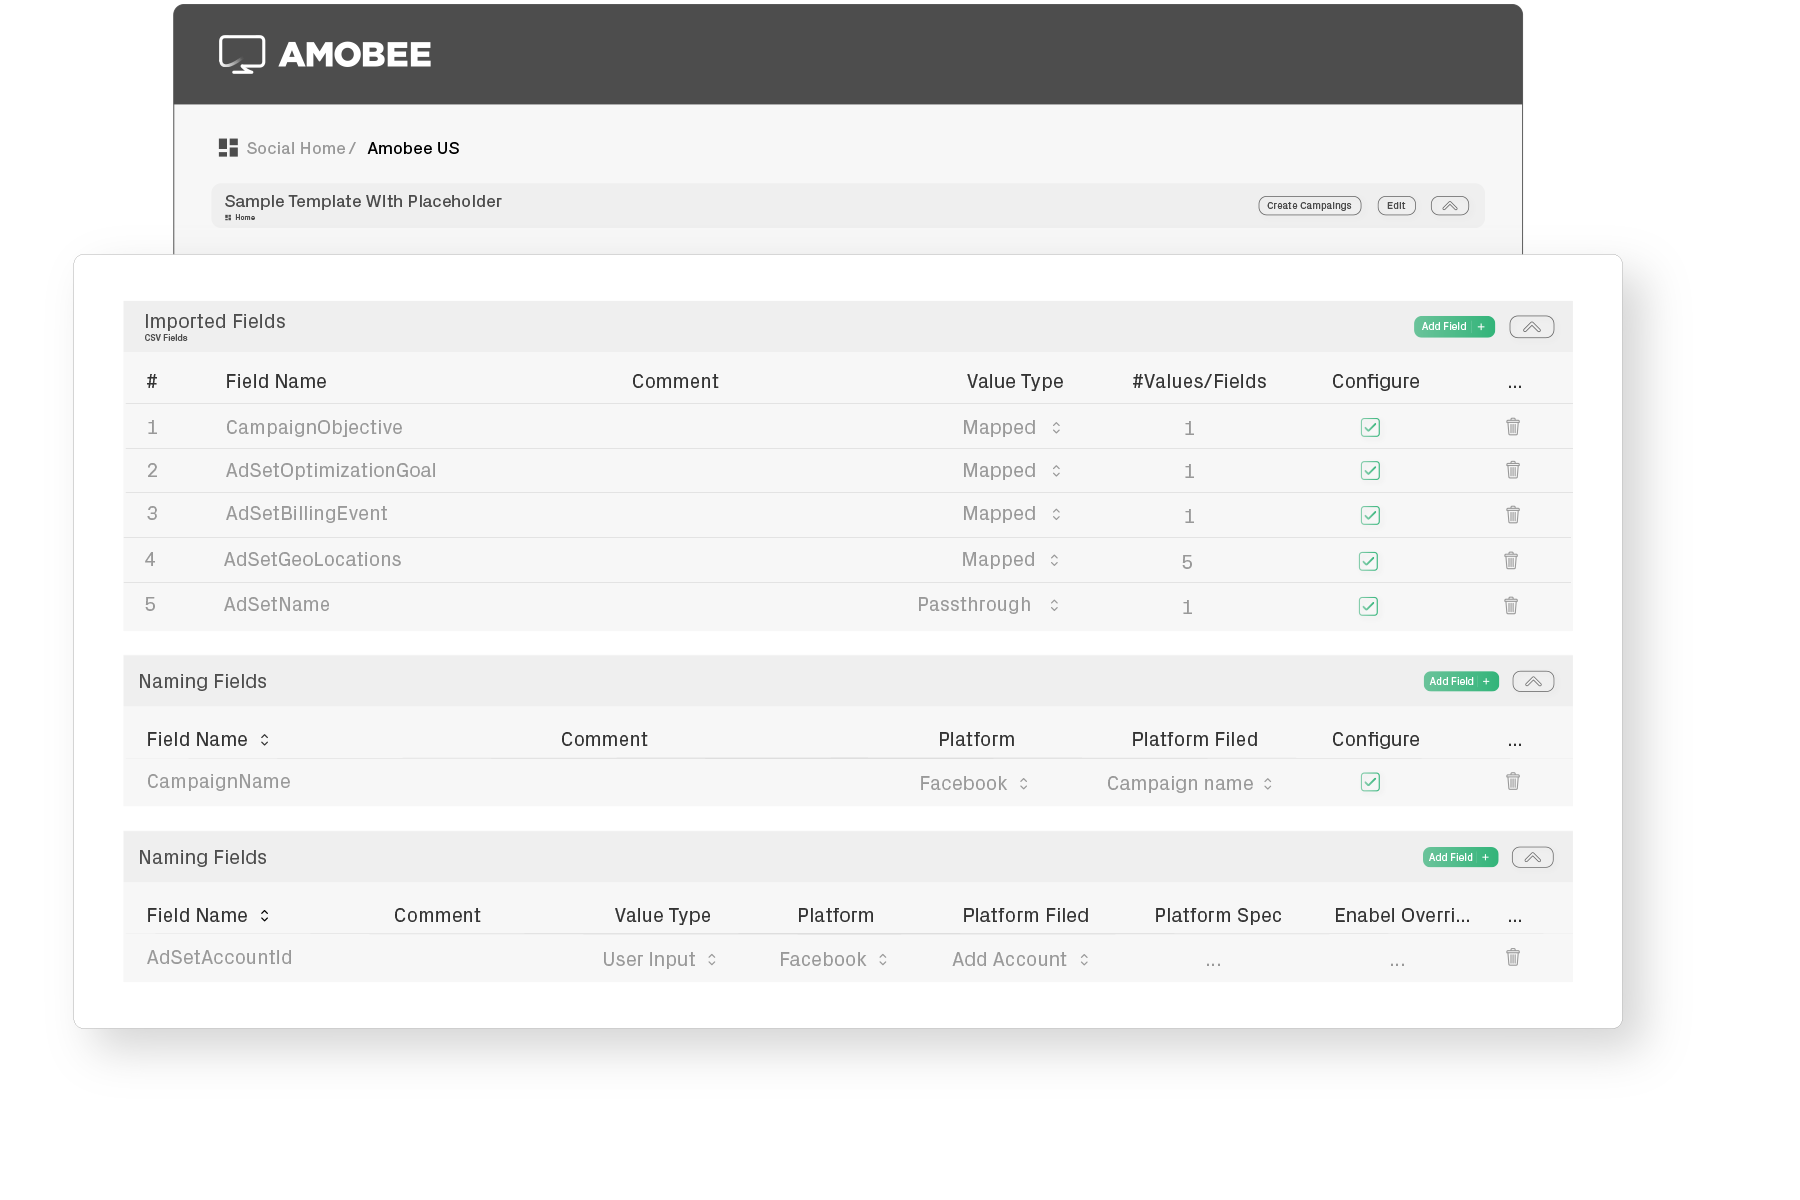Select the AdSetBillingEvent field name
This screenshot has width=1800, height=1200.
[x=306, y=514]
